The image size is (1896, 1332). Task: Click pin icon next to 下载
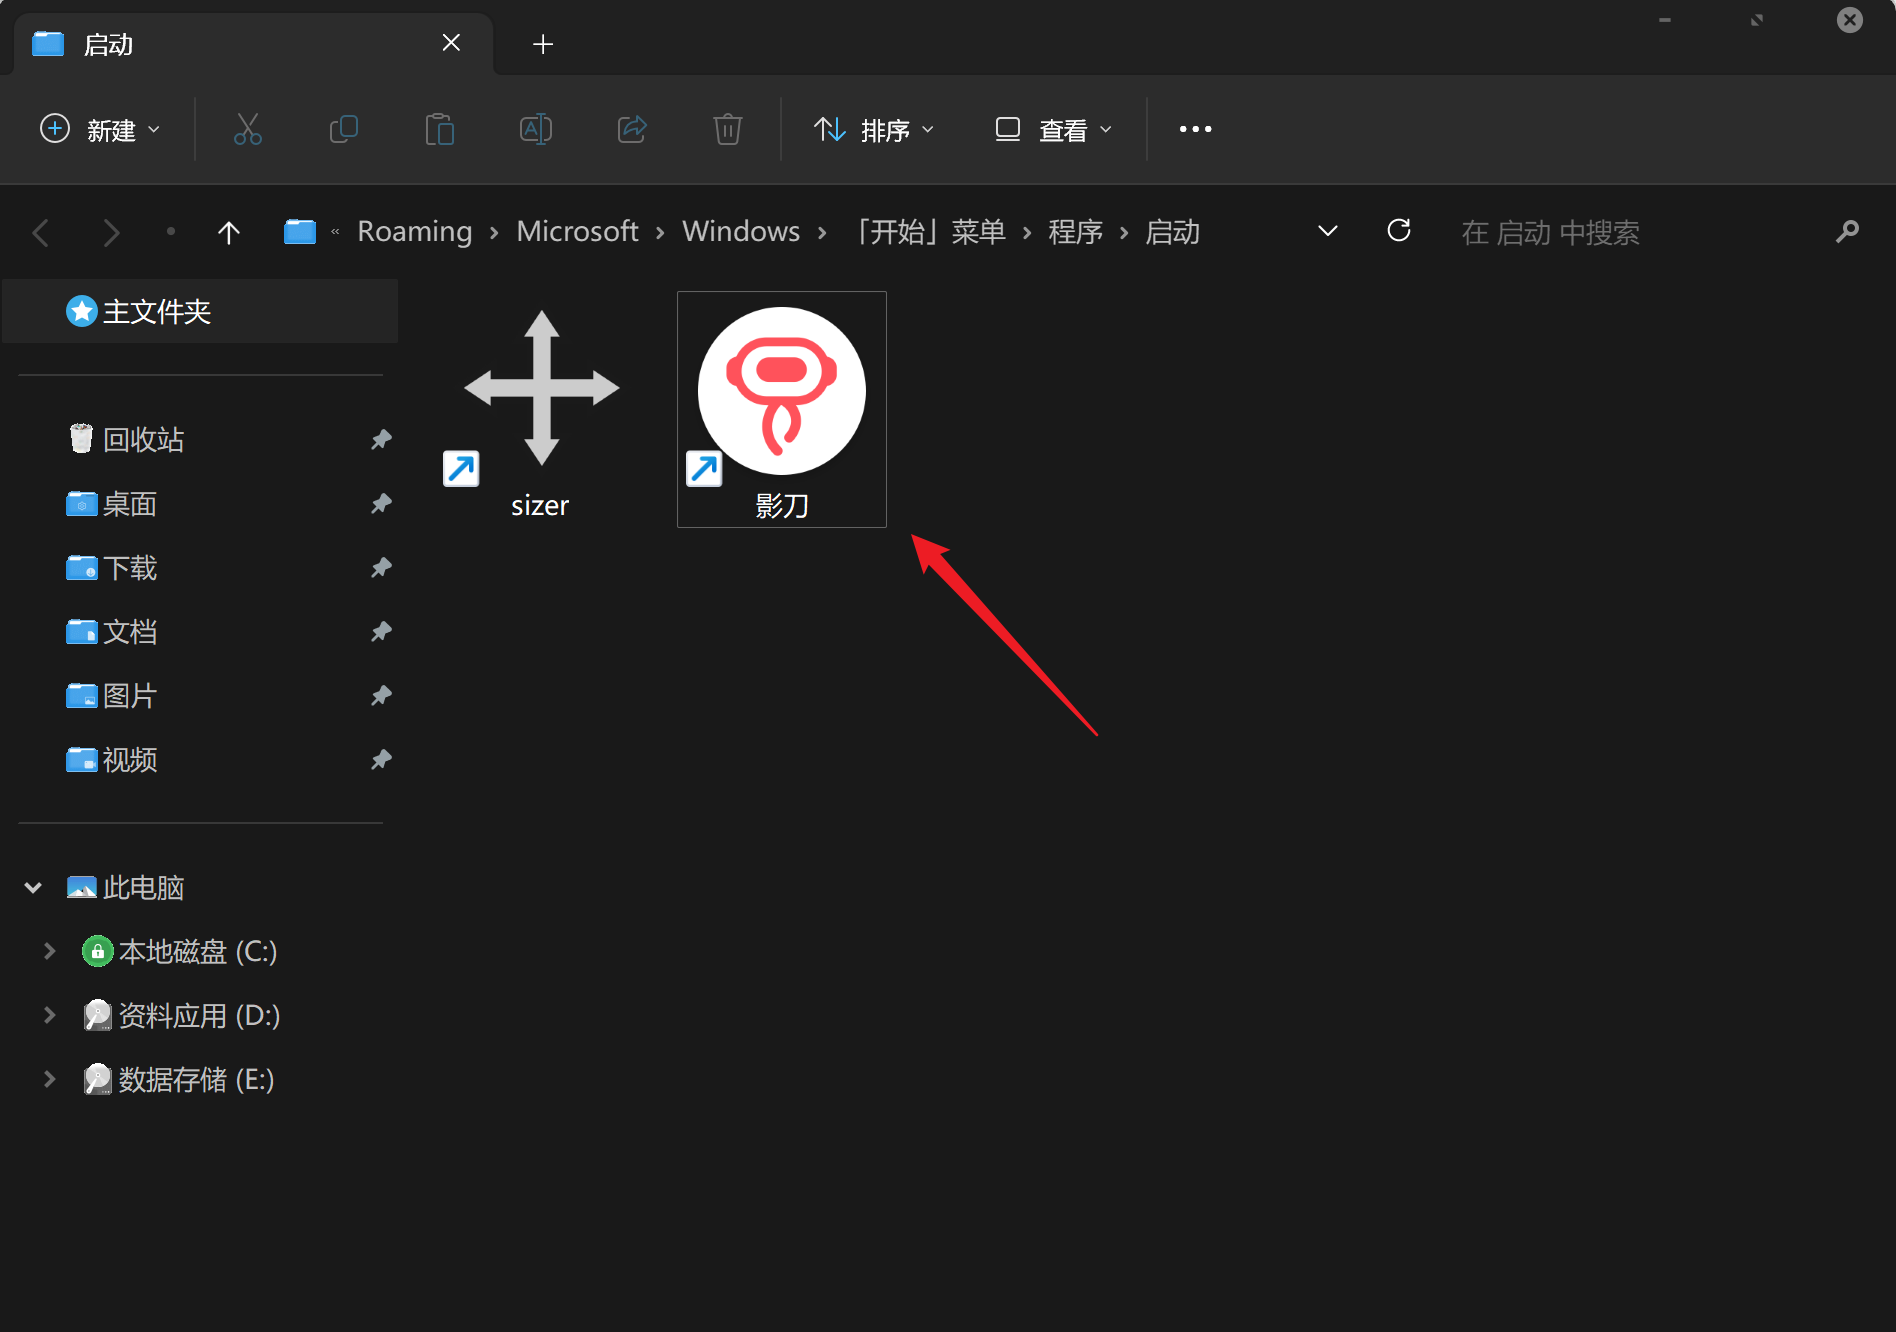381,568
